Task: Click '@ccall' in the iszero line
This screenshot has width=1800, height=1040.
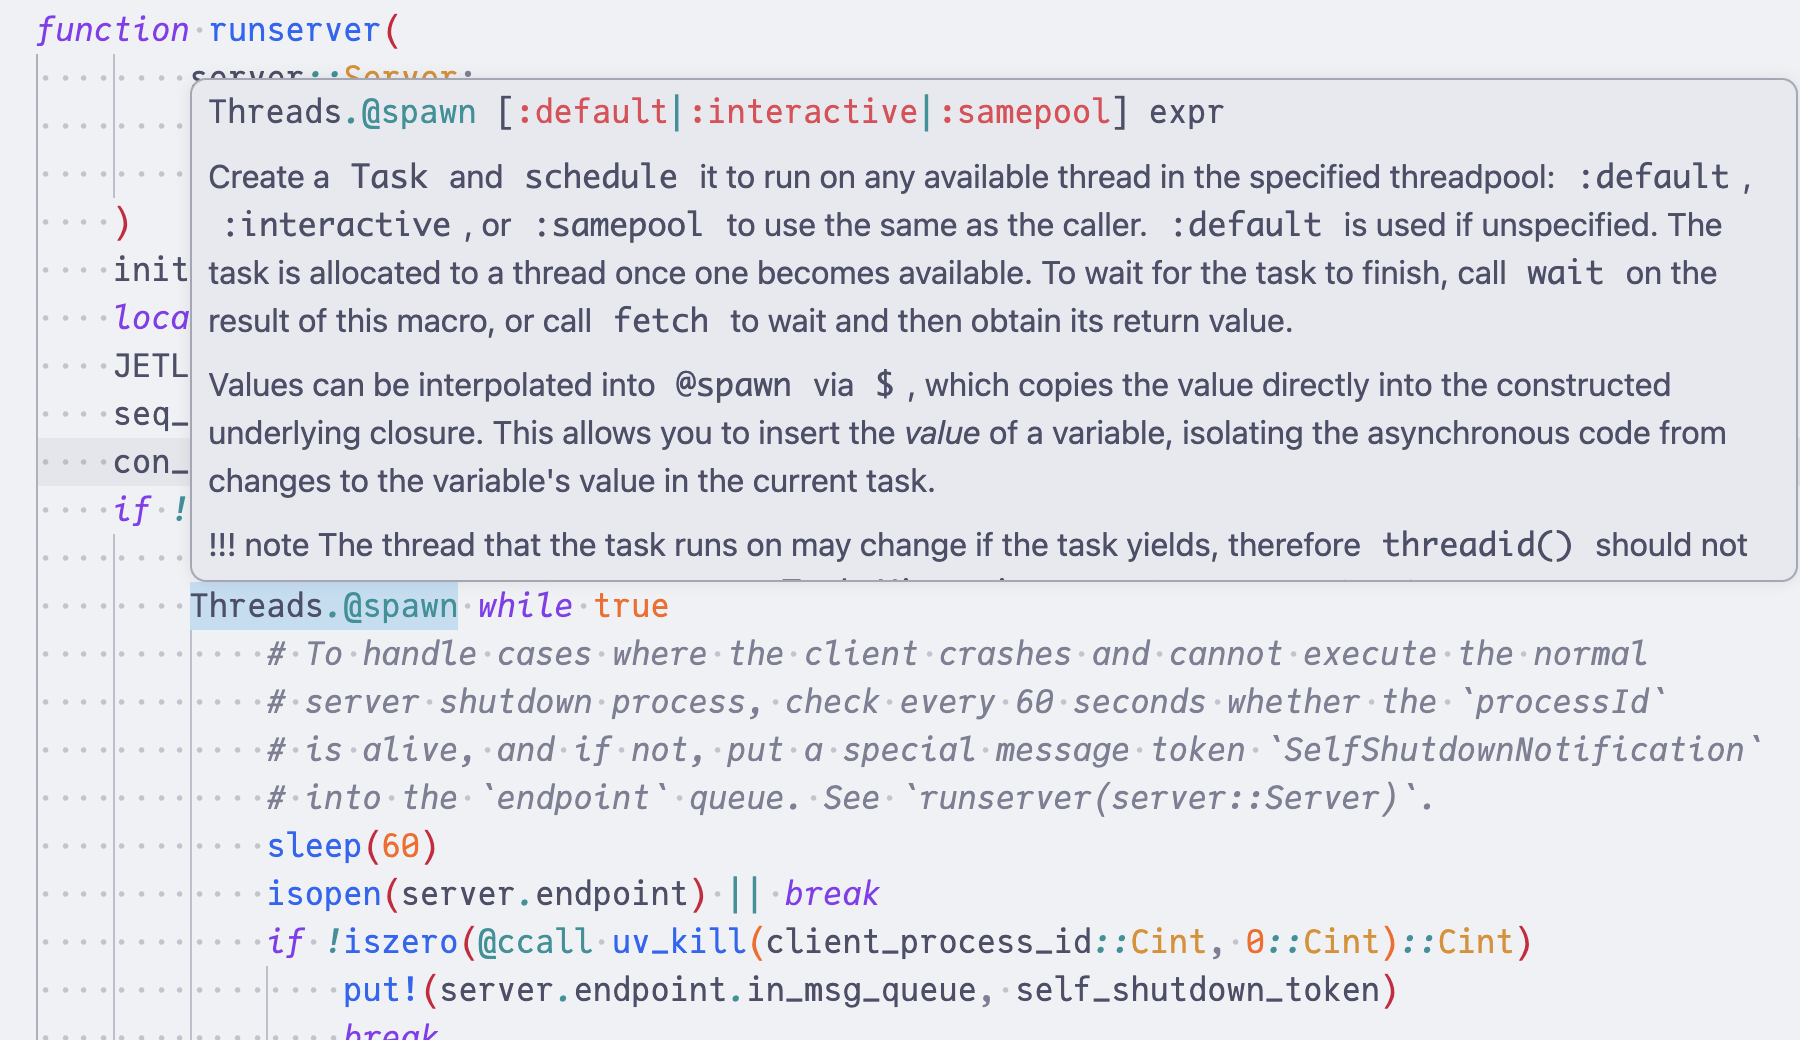Action: (x=535, y=942)
